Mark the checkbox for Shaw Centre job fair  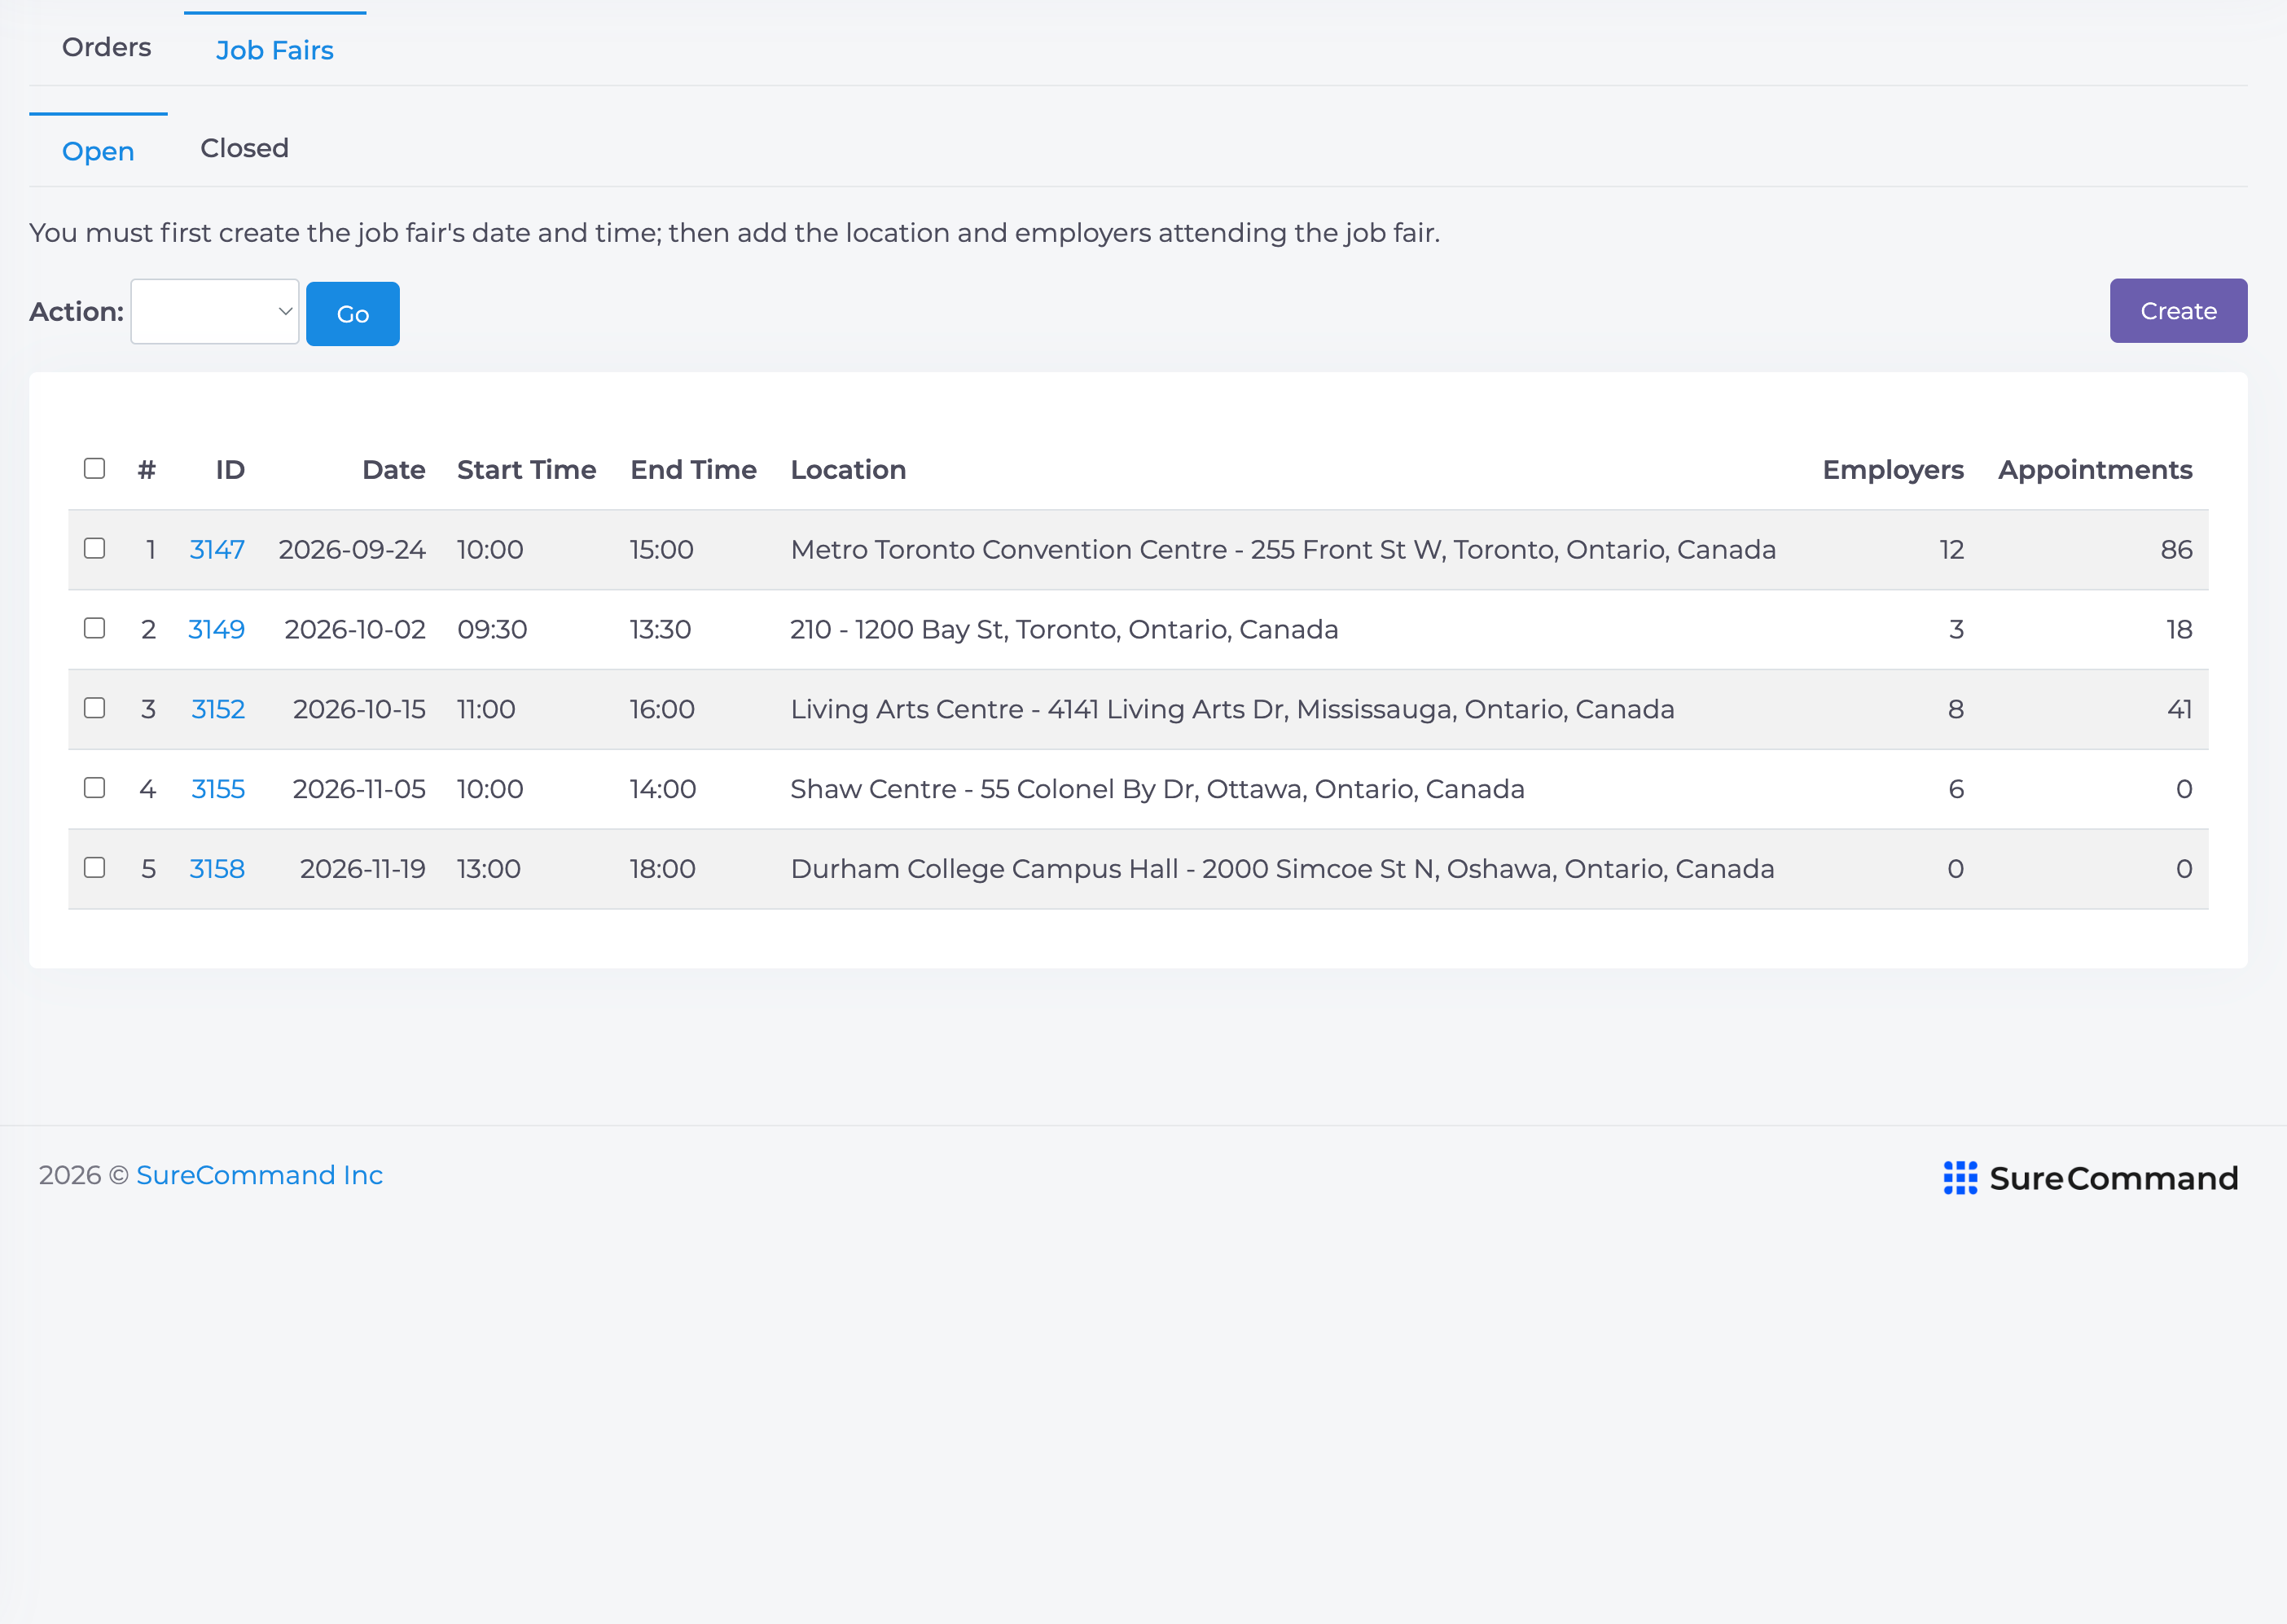[95, 788]
